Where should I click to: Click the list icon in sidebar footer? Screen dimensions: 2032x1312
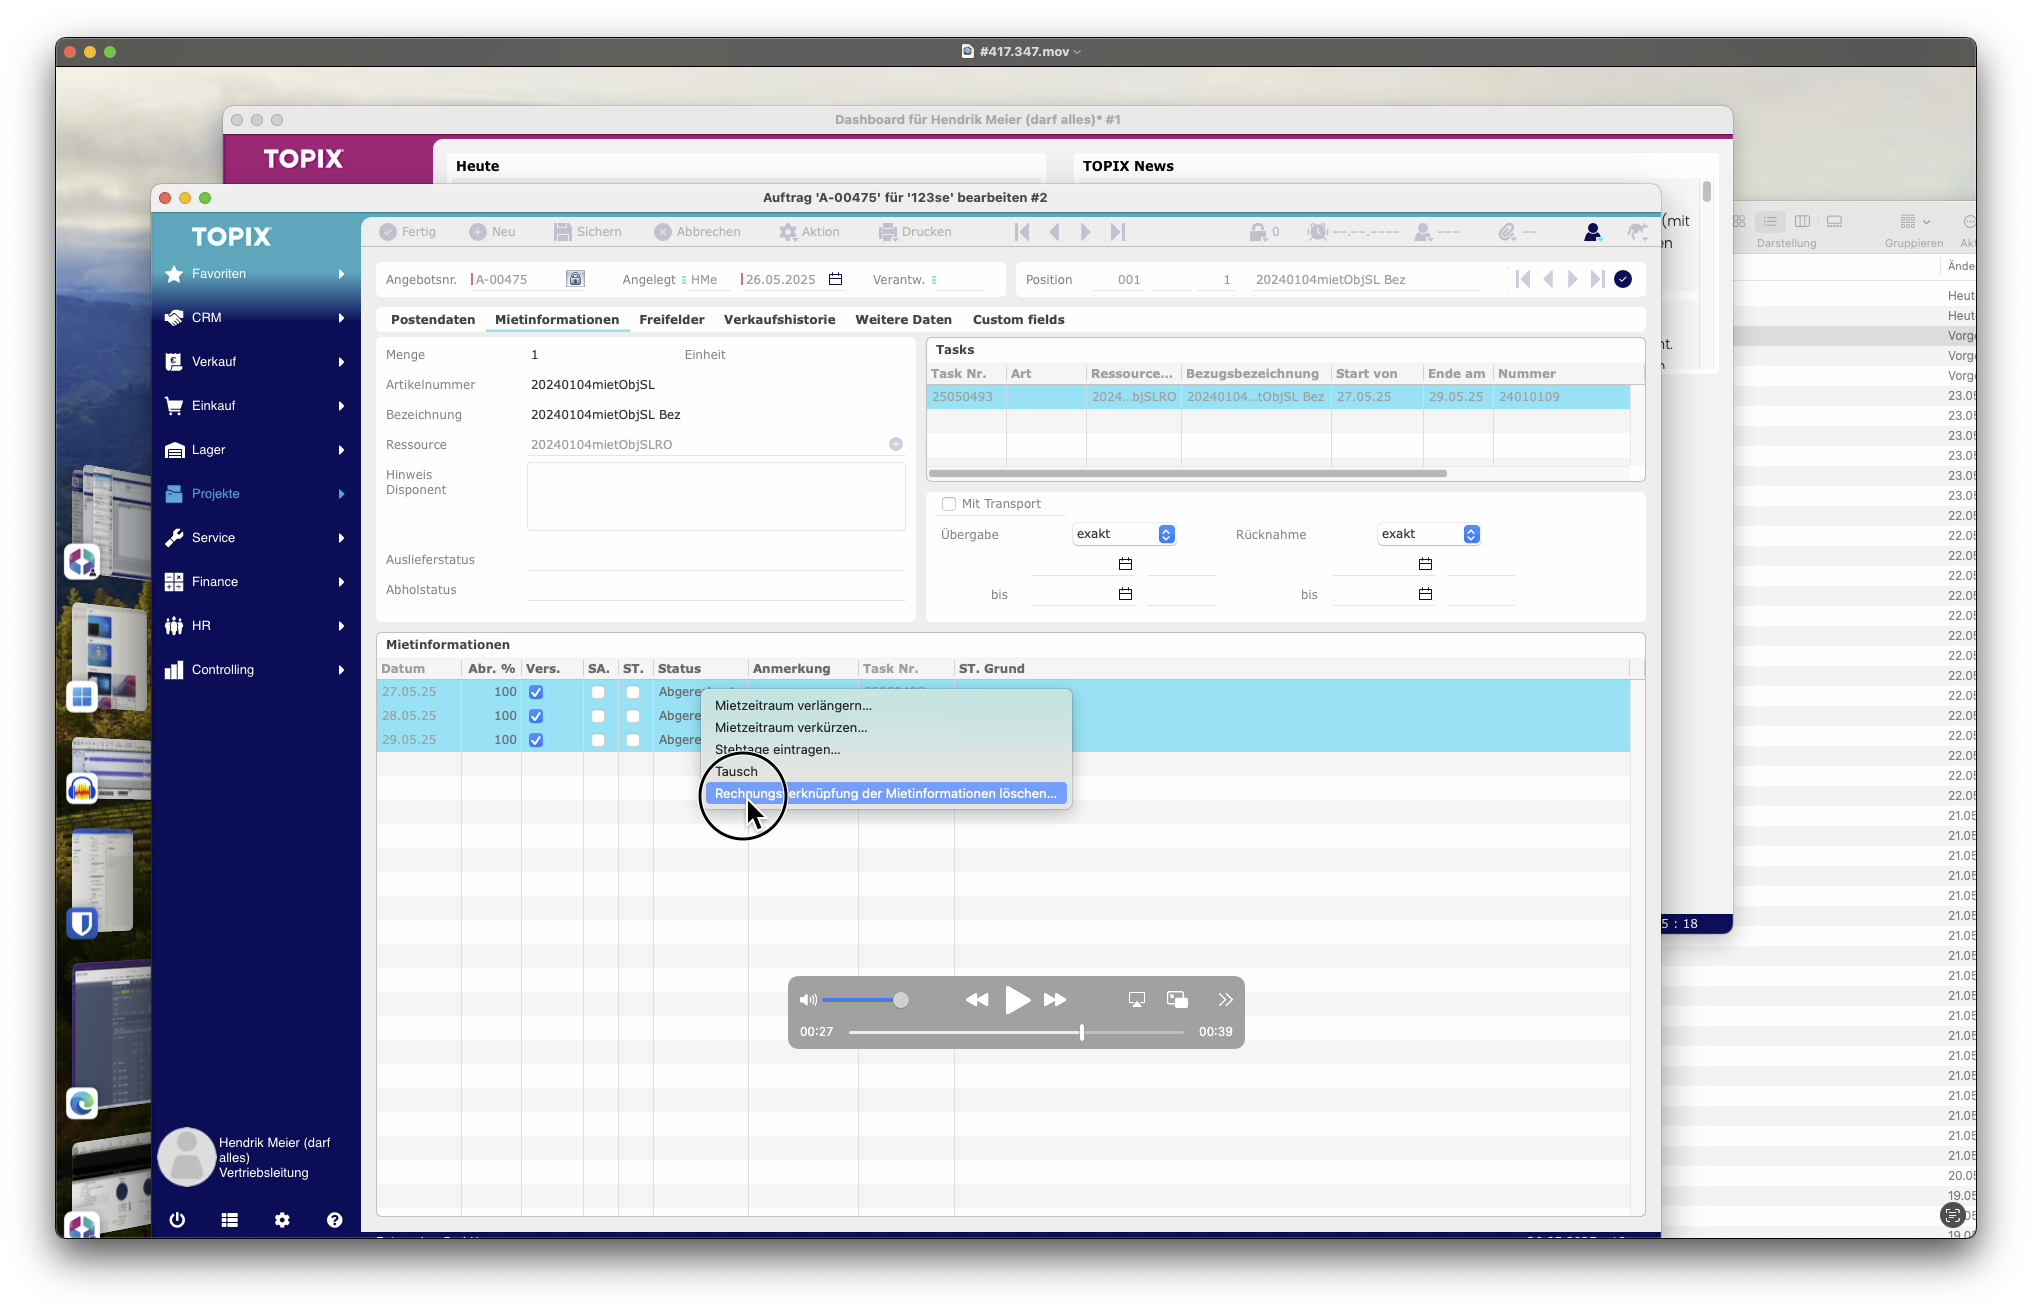pyautogui.click(x=230, y=1219)
